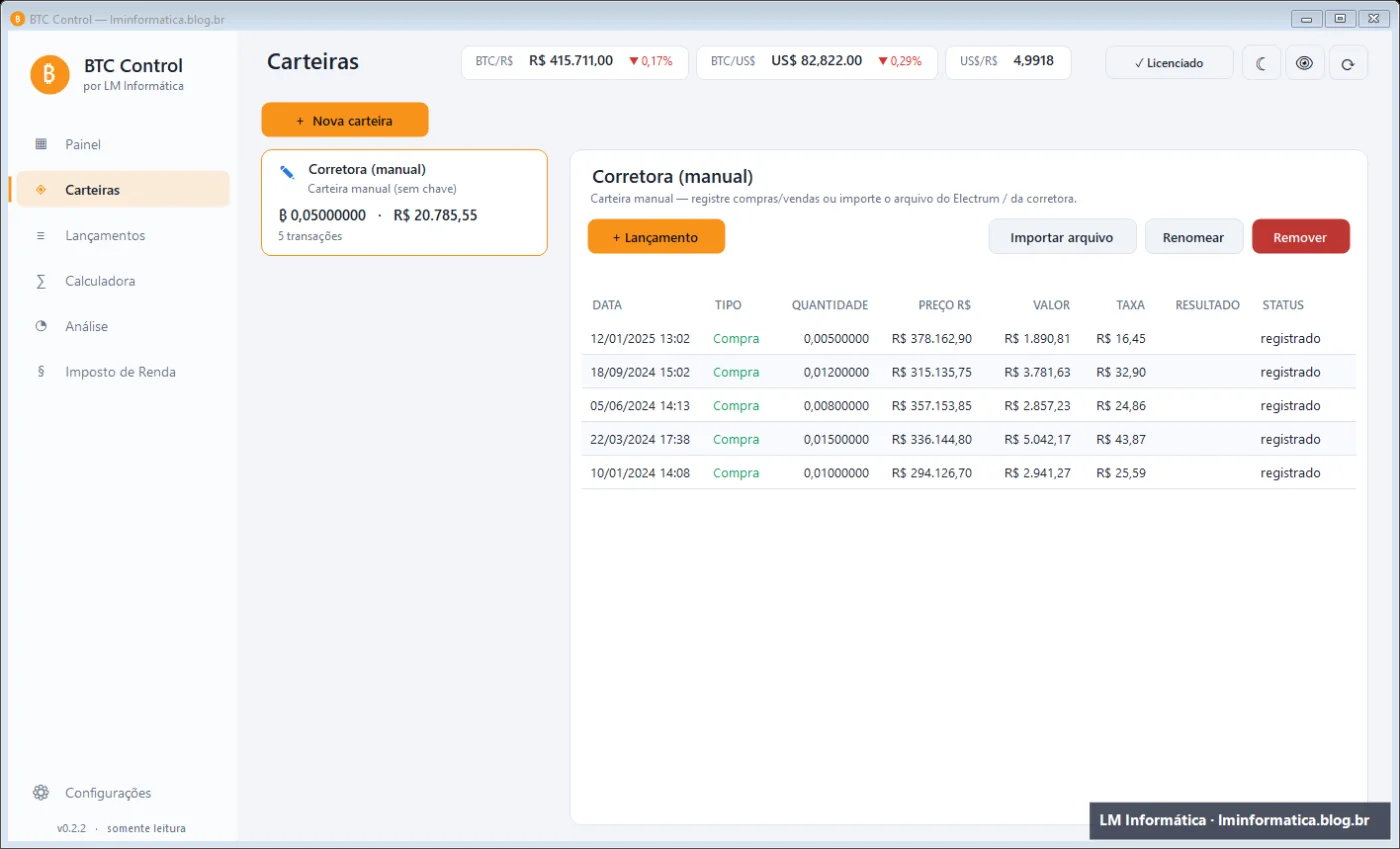Viewport: 1400px width, 849px height.
Task: Click the Imposto de Renda section icon
Action: click(x=41, y=371)
